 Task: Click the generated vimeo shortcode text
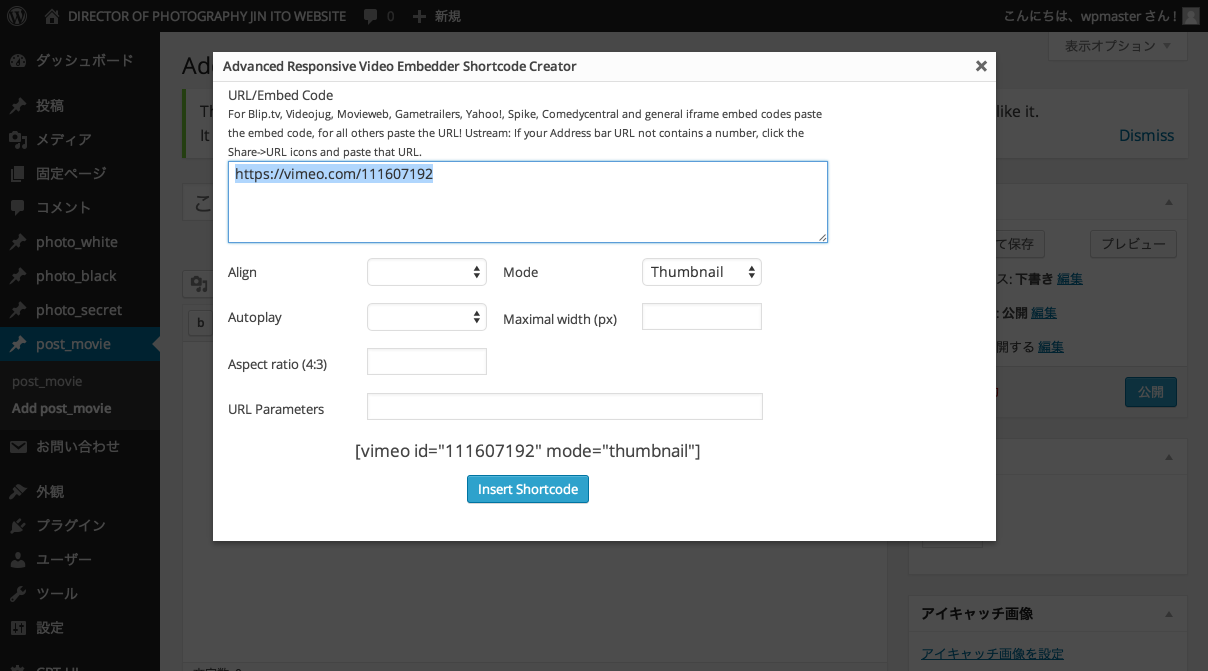[x=528, y=451]
